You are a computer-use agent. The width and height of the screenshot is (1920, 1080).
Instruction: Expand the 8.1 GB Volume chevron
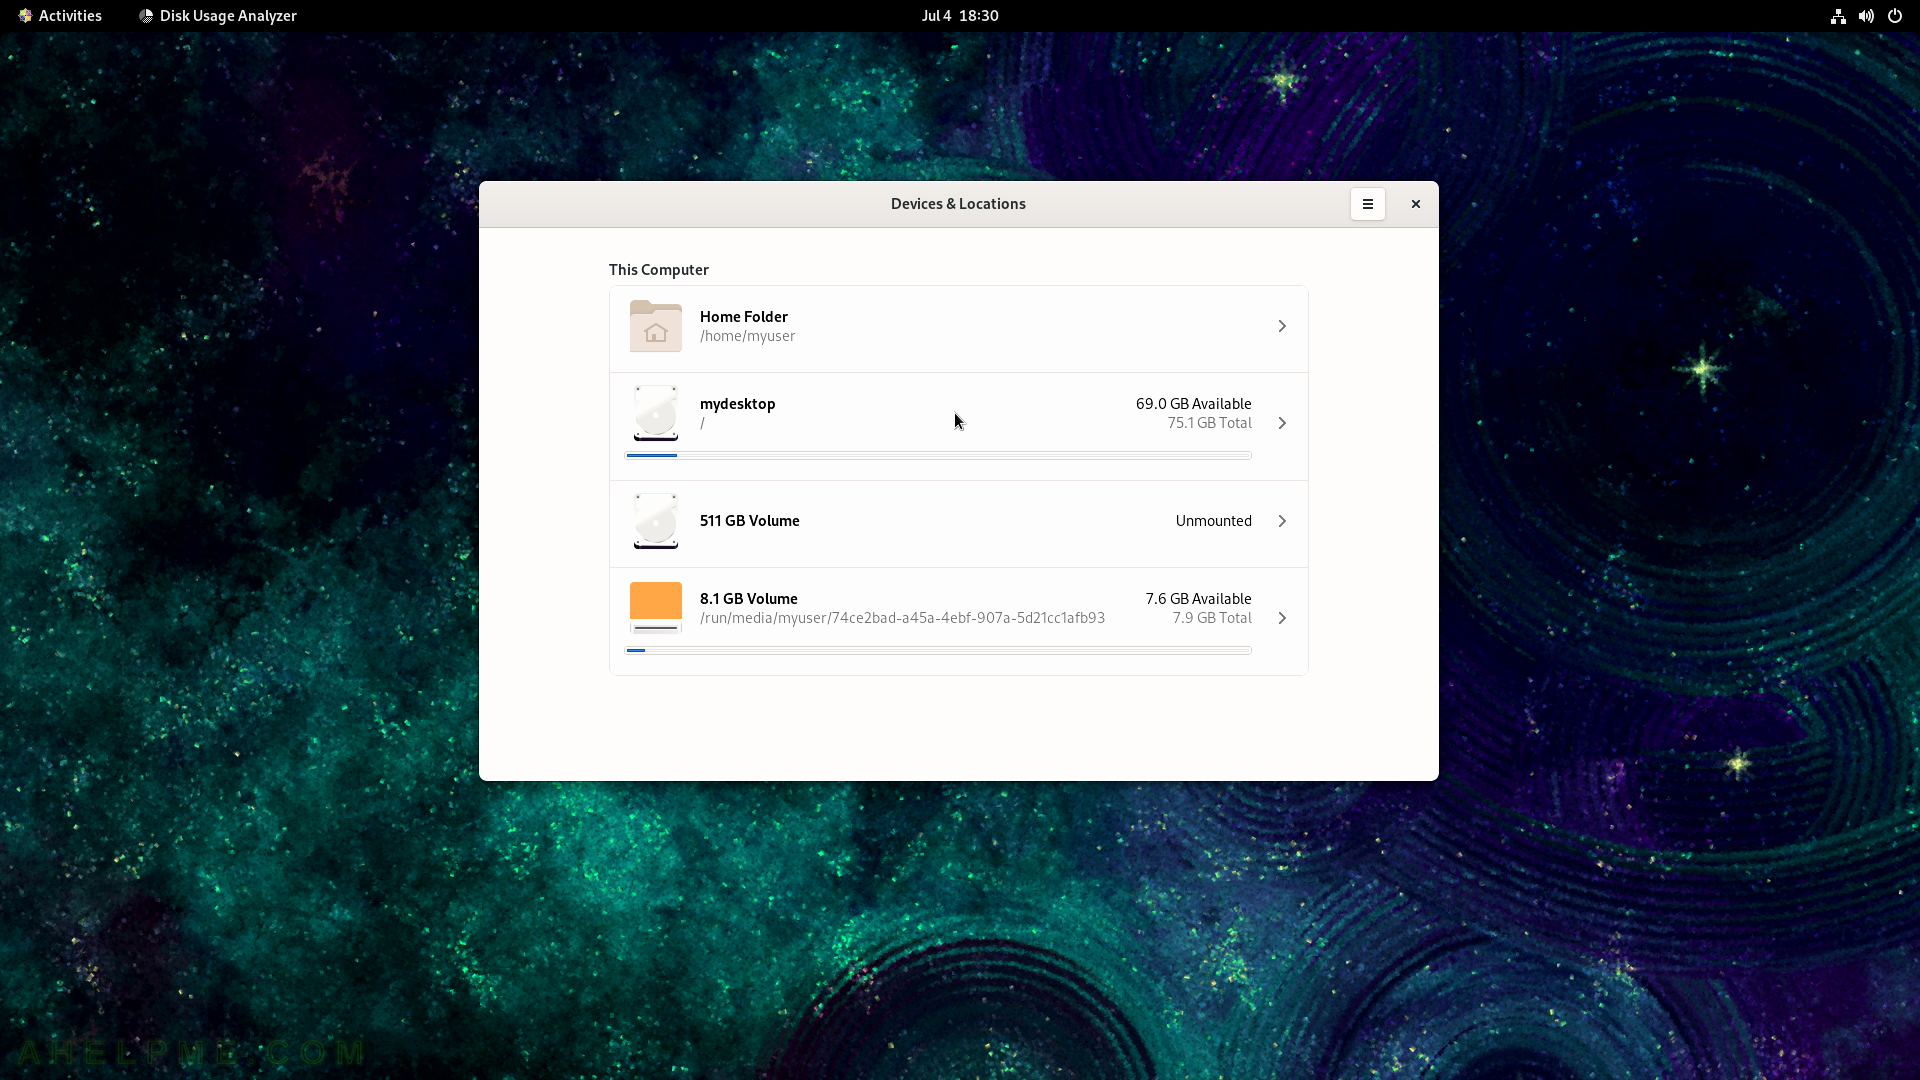tap(1282, 618)
